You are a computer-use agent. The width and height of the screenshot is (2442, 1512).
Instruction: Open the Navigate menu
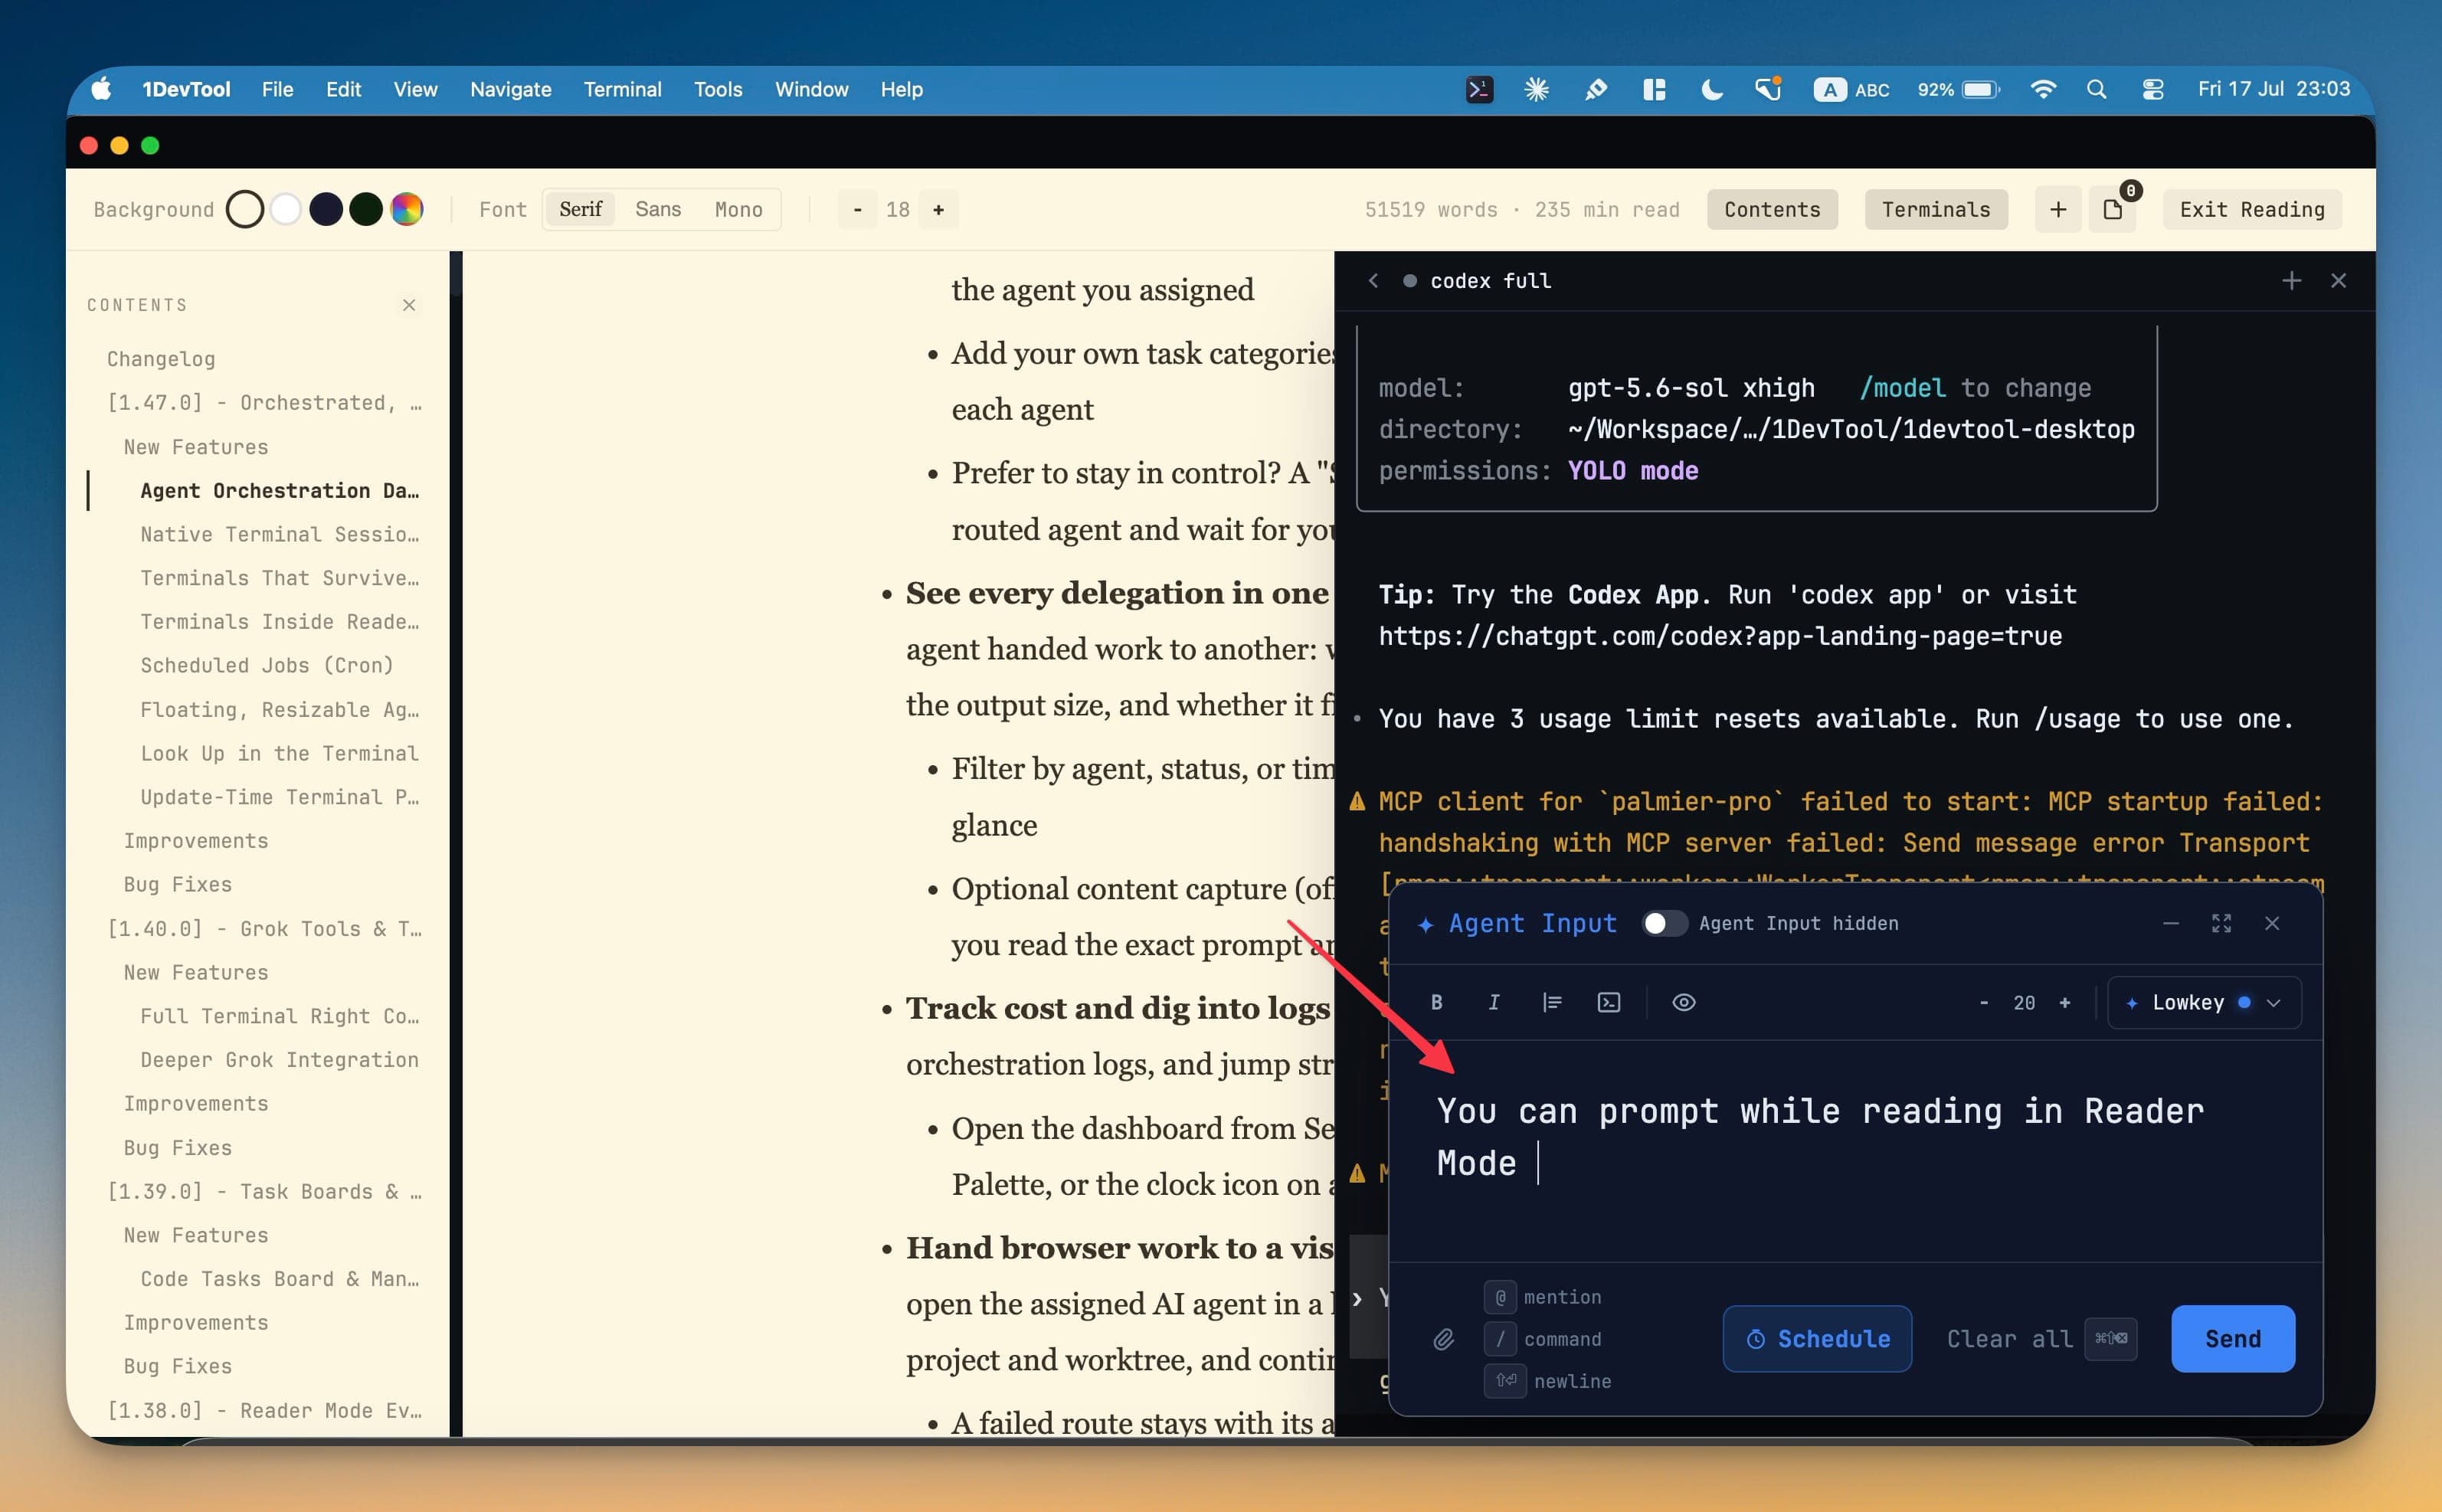coord(510,89)
